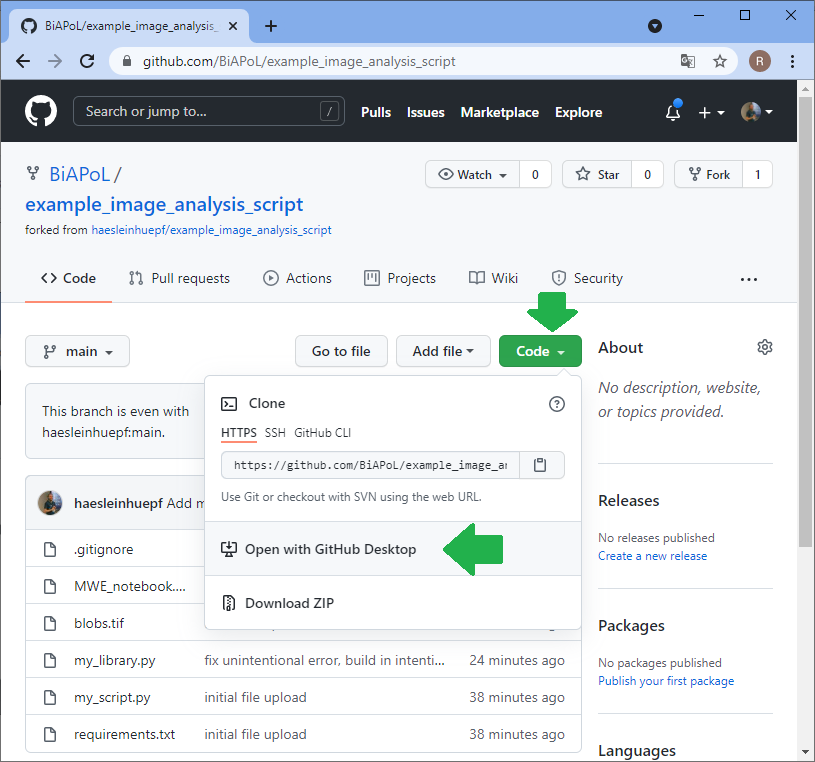815x762 pixels.
Task: Click the About settings gear icon
Action: click(765, 347)
